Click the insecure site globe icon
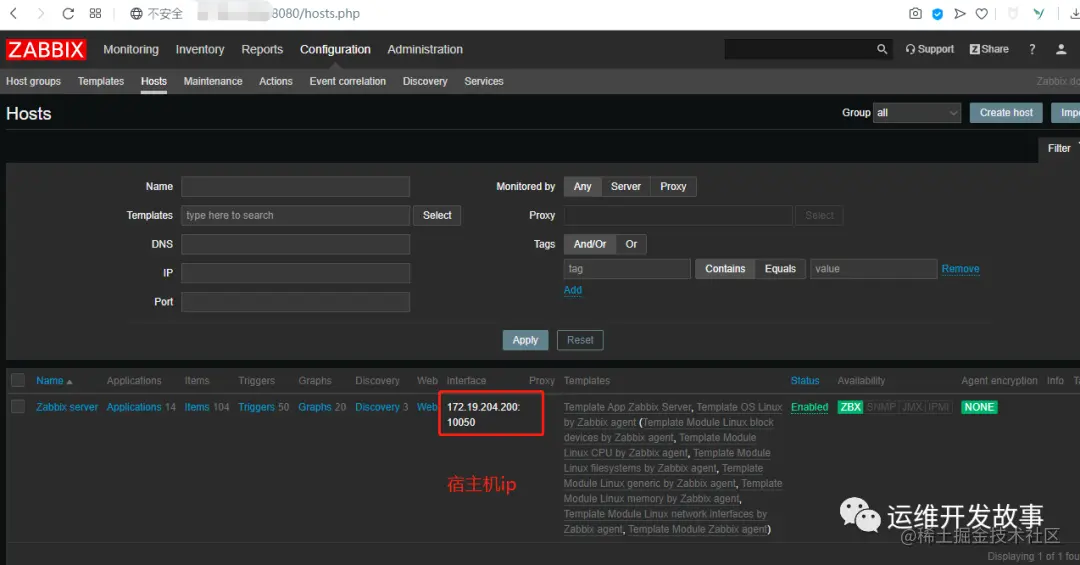 coord(136,14)
